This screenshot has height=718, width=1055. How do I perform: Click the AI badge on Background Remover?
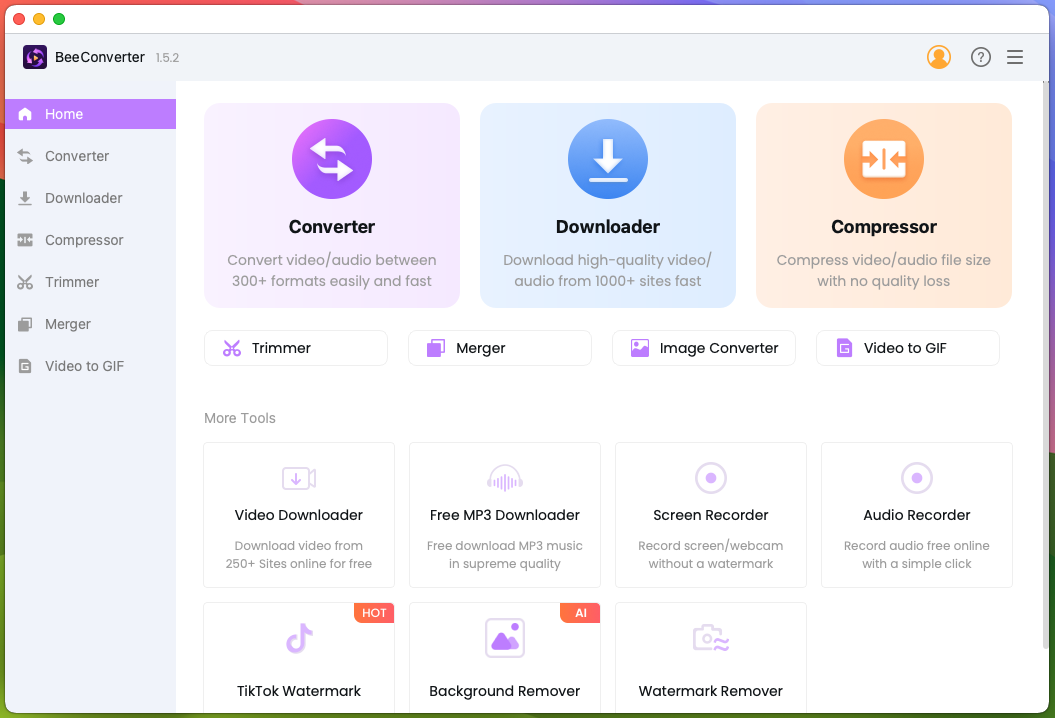click(580, 613)
